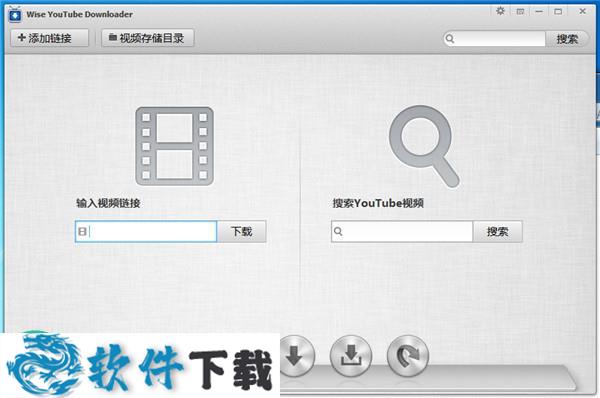This screenshot has height=398, width=600.
Task: Close the Wise YouTube Downloader window
Action: click(582, 11)
